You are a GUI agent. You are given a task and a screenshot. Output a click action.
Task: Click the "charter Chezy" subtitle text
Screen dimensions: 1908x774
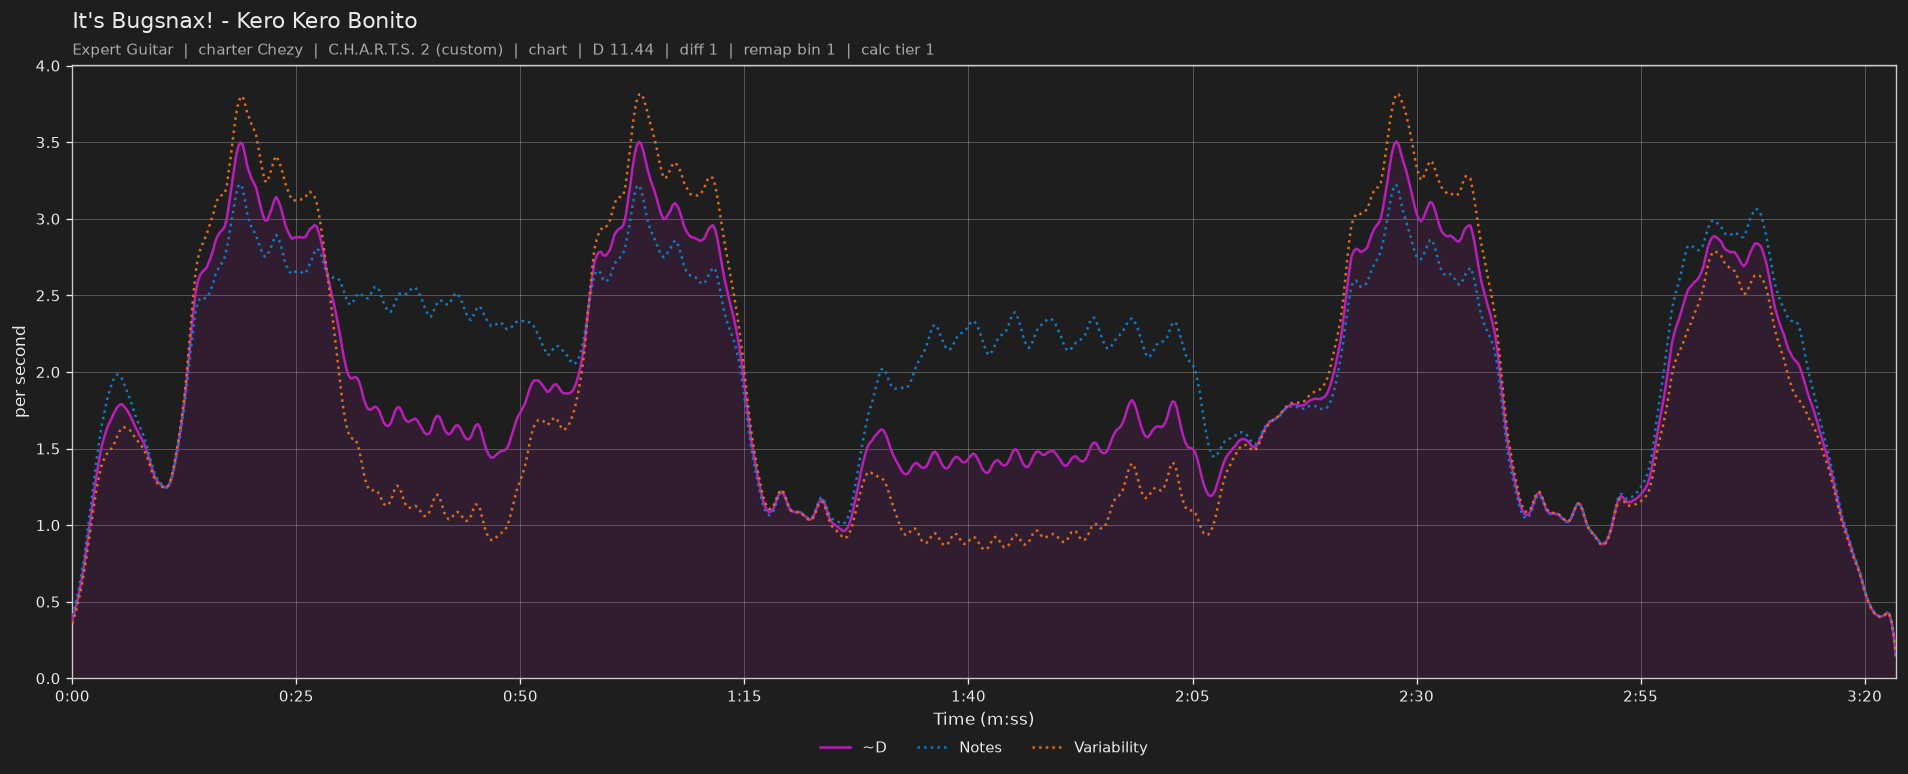click(x=250, y=50)
